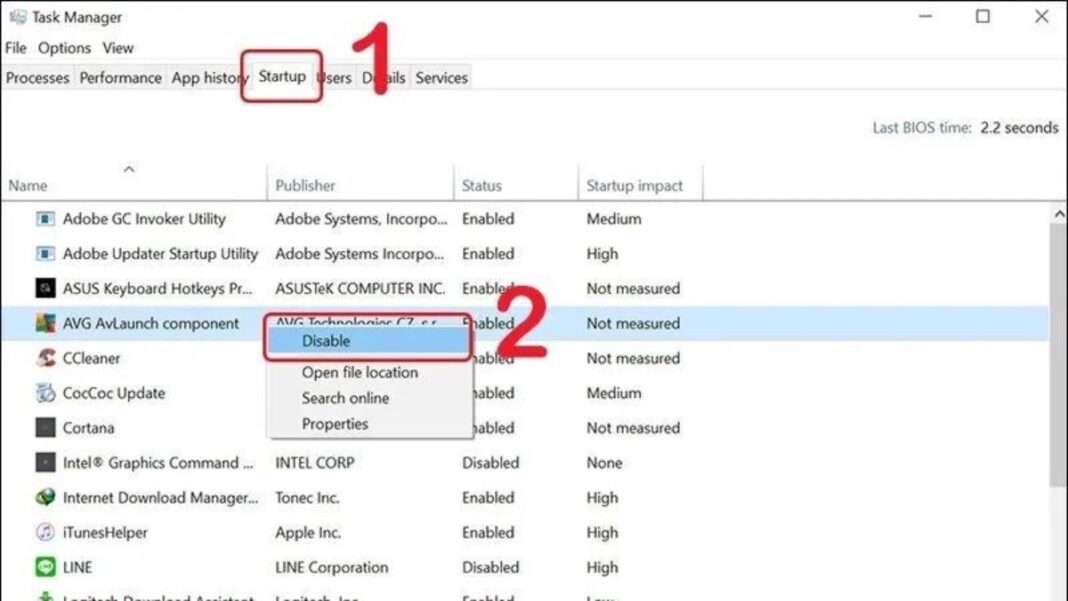This screenshot has width=1068, height=601.
Task: Click the INTEL CORP publisher cell
Action: pyautogui.click(x=315, y=463)
